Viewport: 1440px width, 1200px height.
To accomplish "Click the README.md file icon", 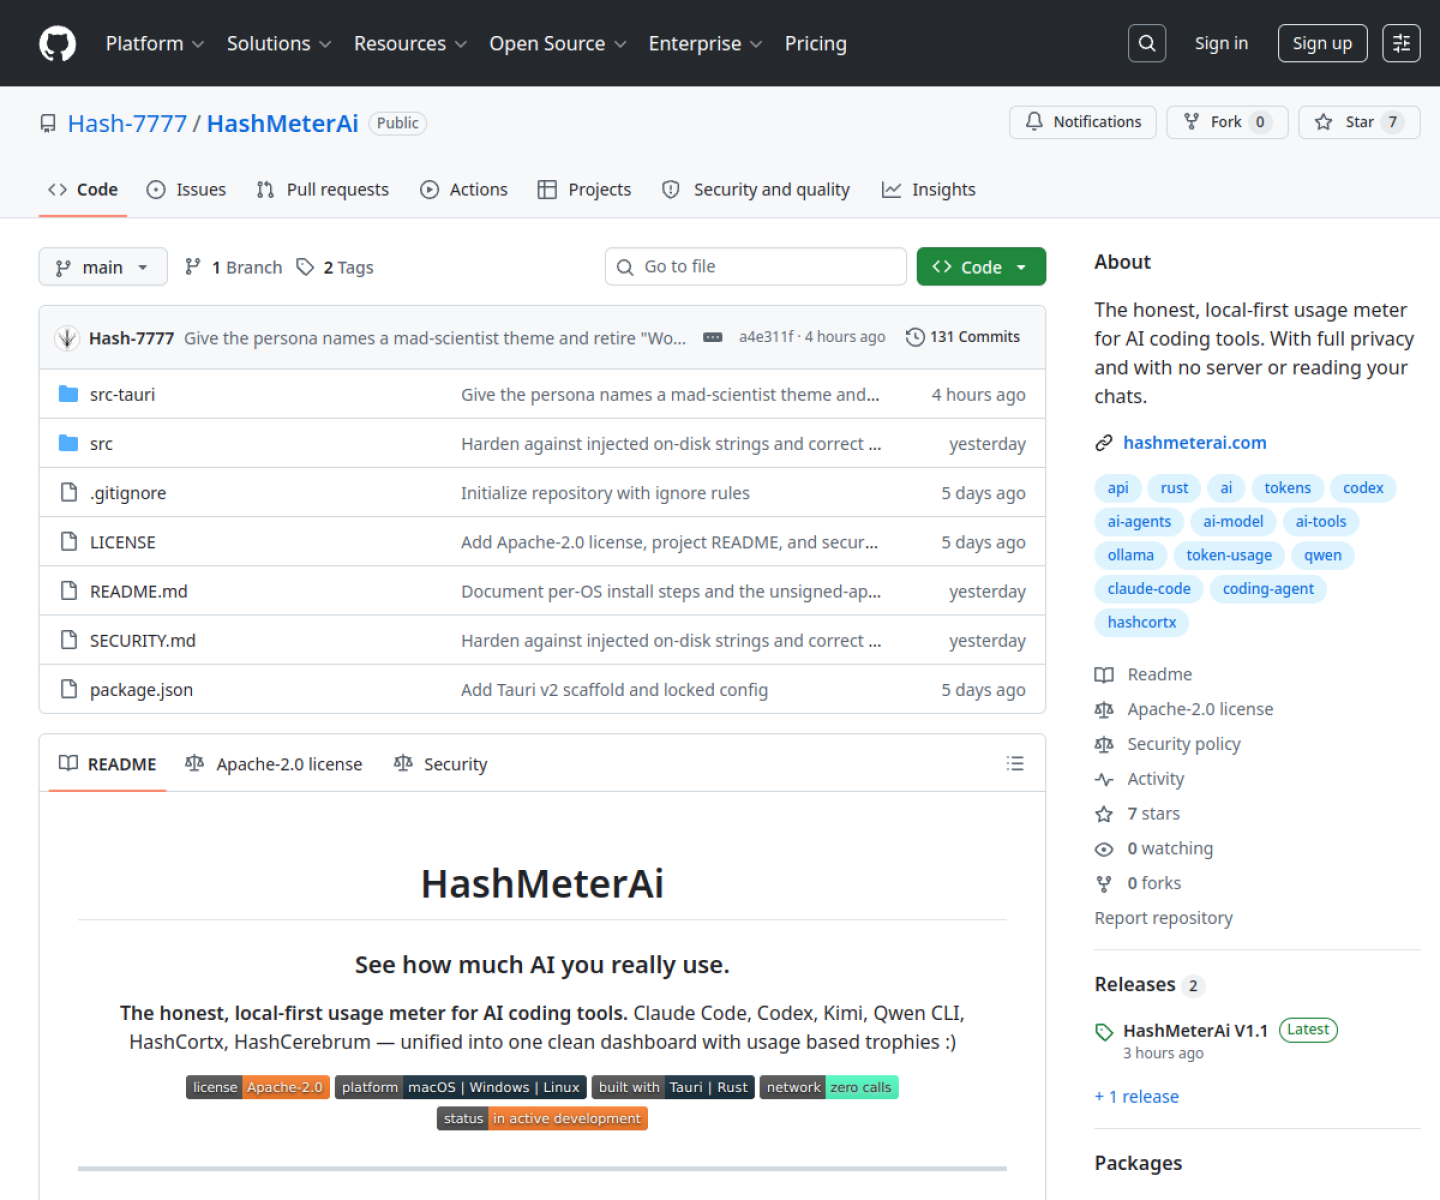I will [68, 591].
